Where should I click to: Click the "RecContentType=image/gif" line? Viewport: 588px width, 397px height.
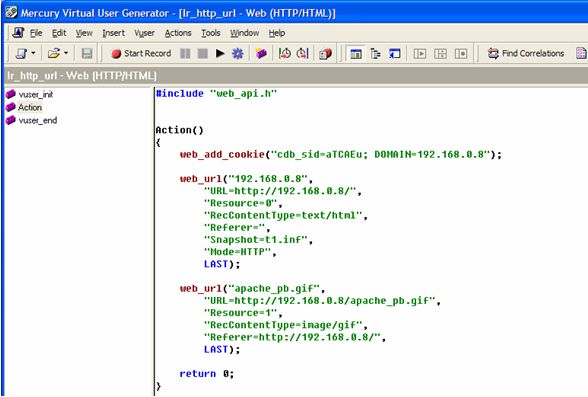(x=286, y=325)
